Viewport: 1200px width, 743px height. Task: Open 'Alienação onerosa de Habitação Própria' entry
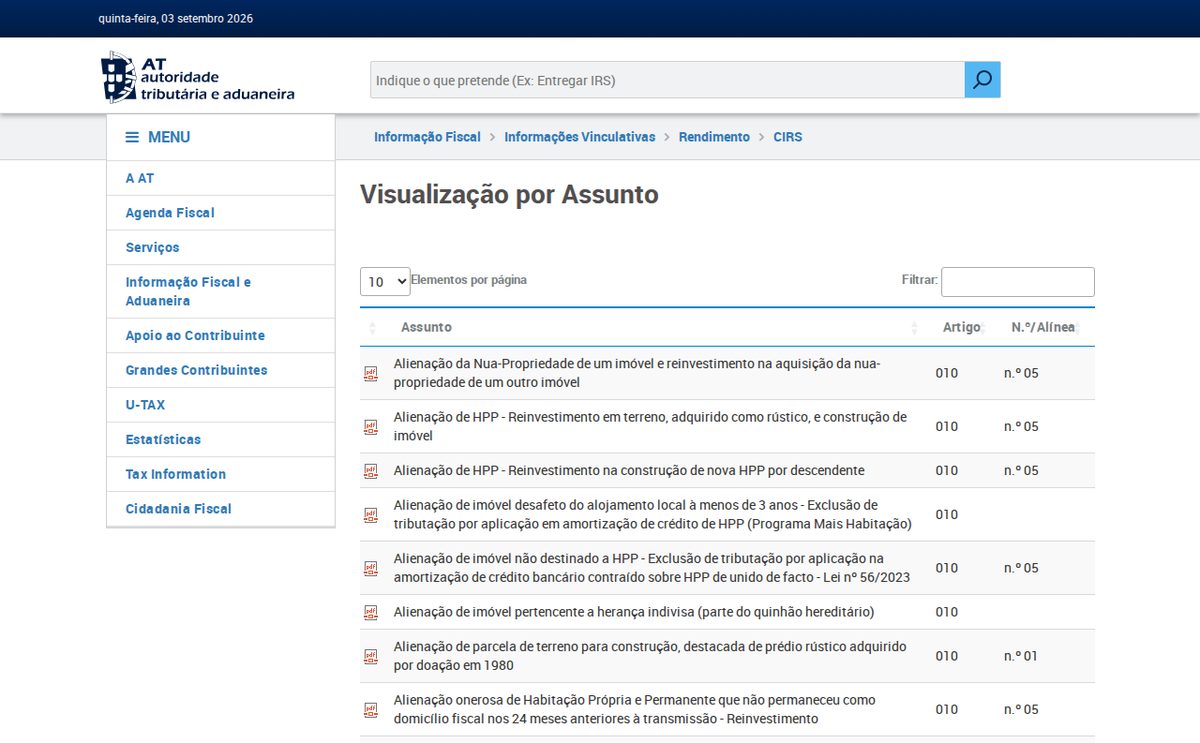[x=635, y=710]
